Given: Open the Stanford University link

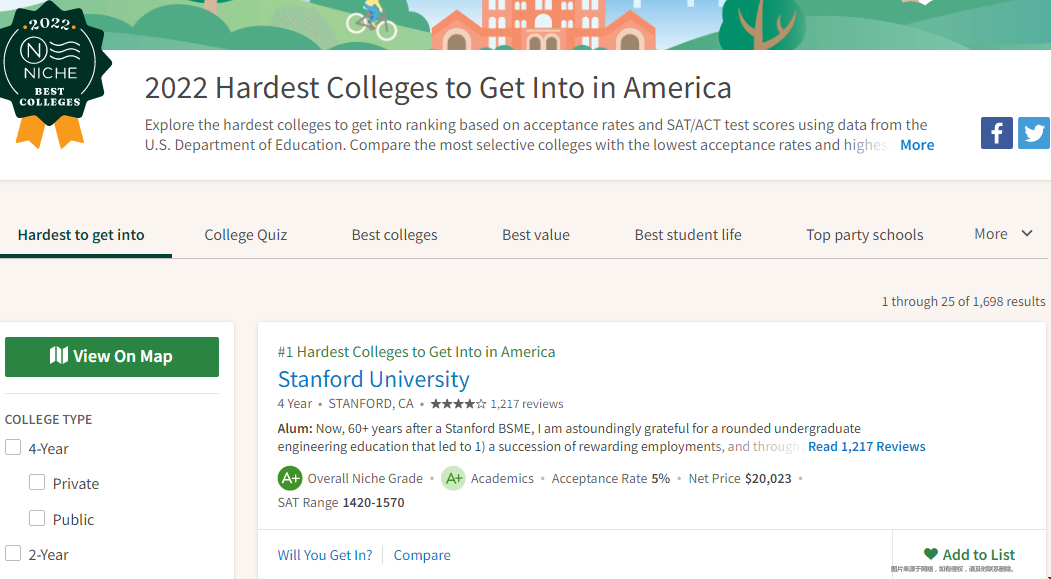Looking at the screenshot, I should pyautogui.click(x=373, y=380).
